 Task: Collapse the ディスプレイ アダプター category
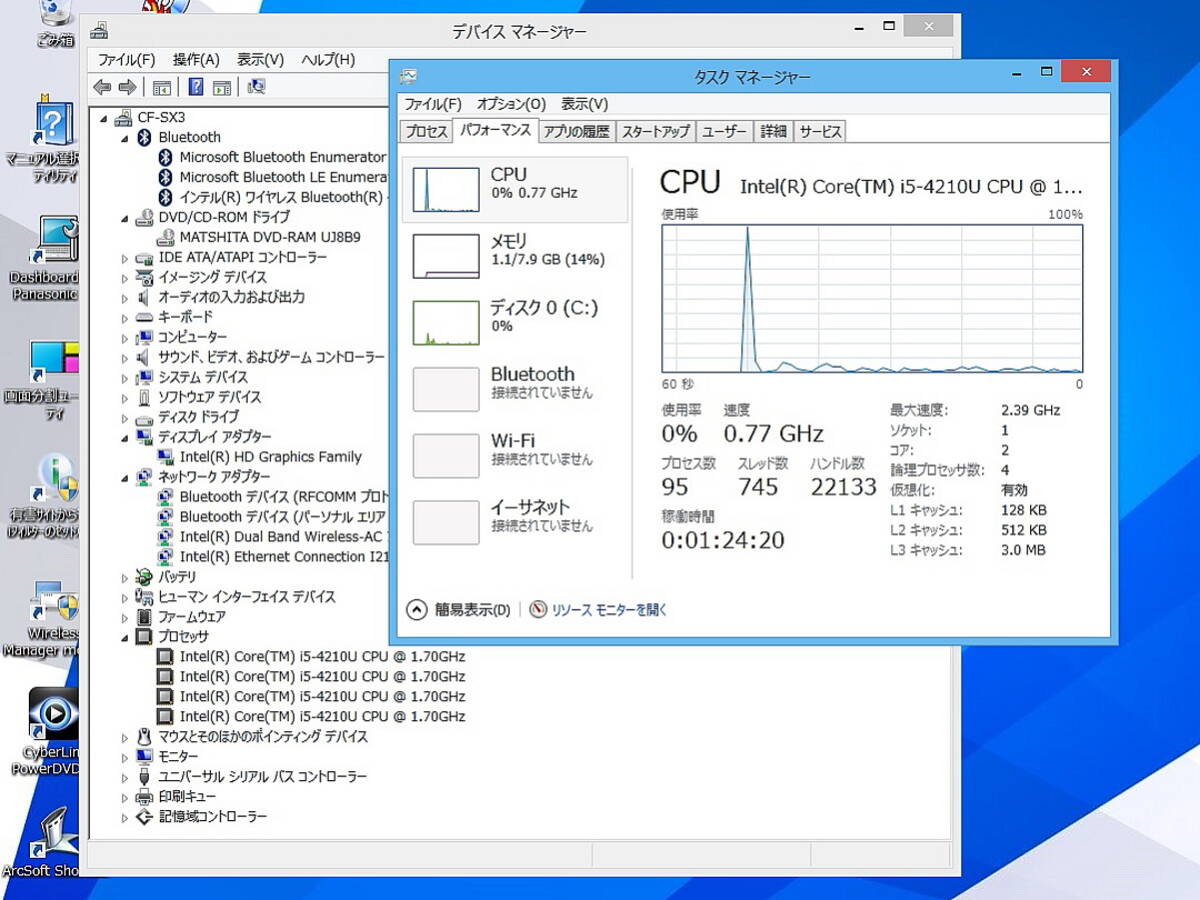click(125, 438)
